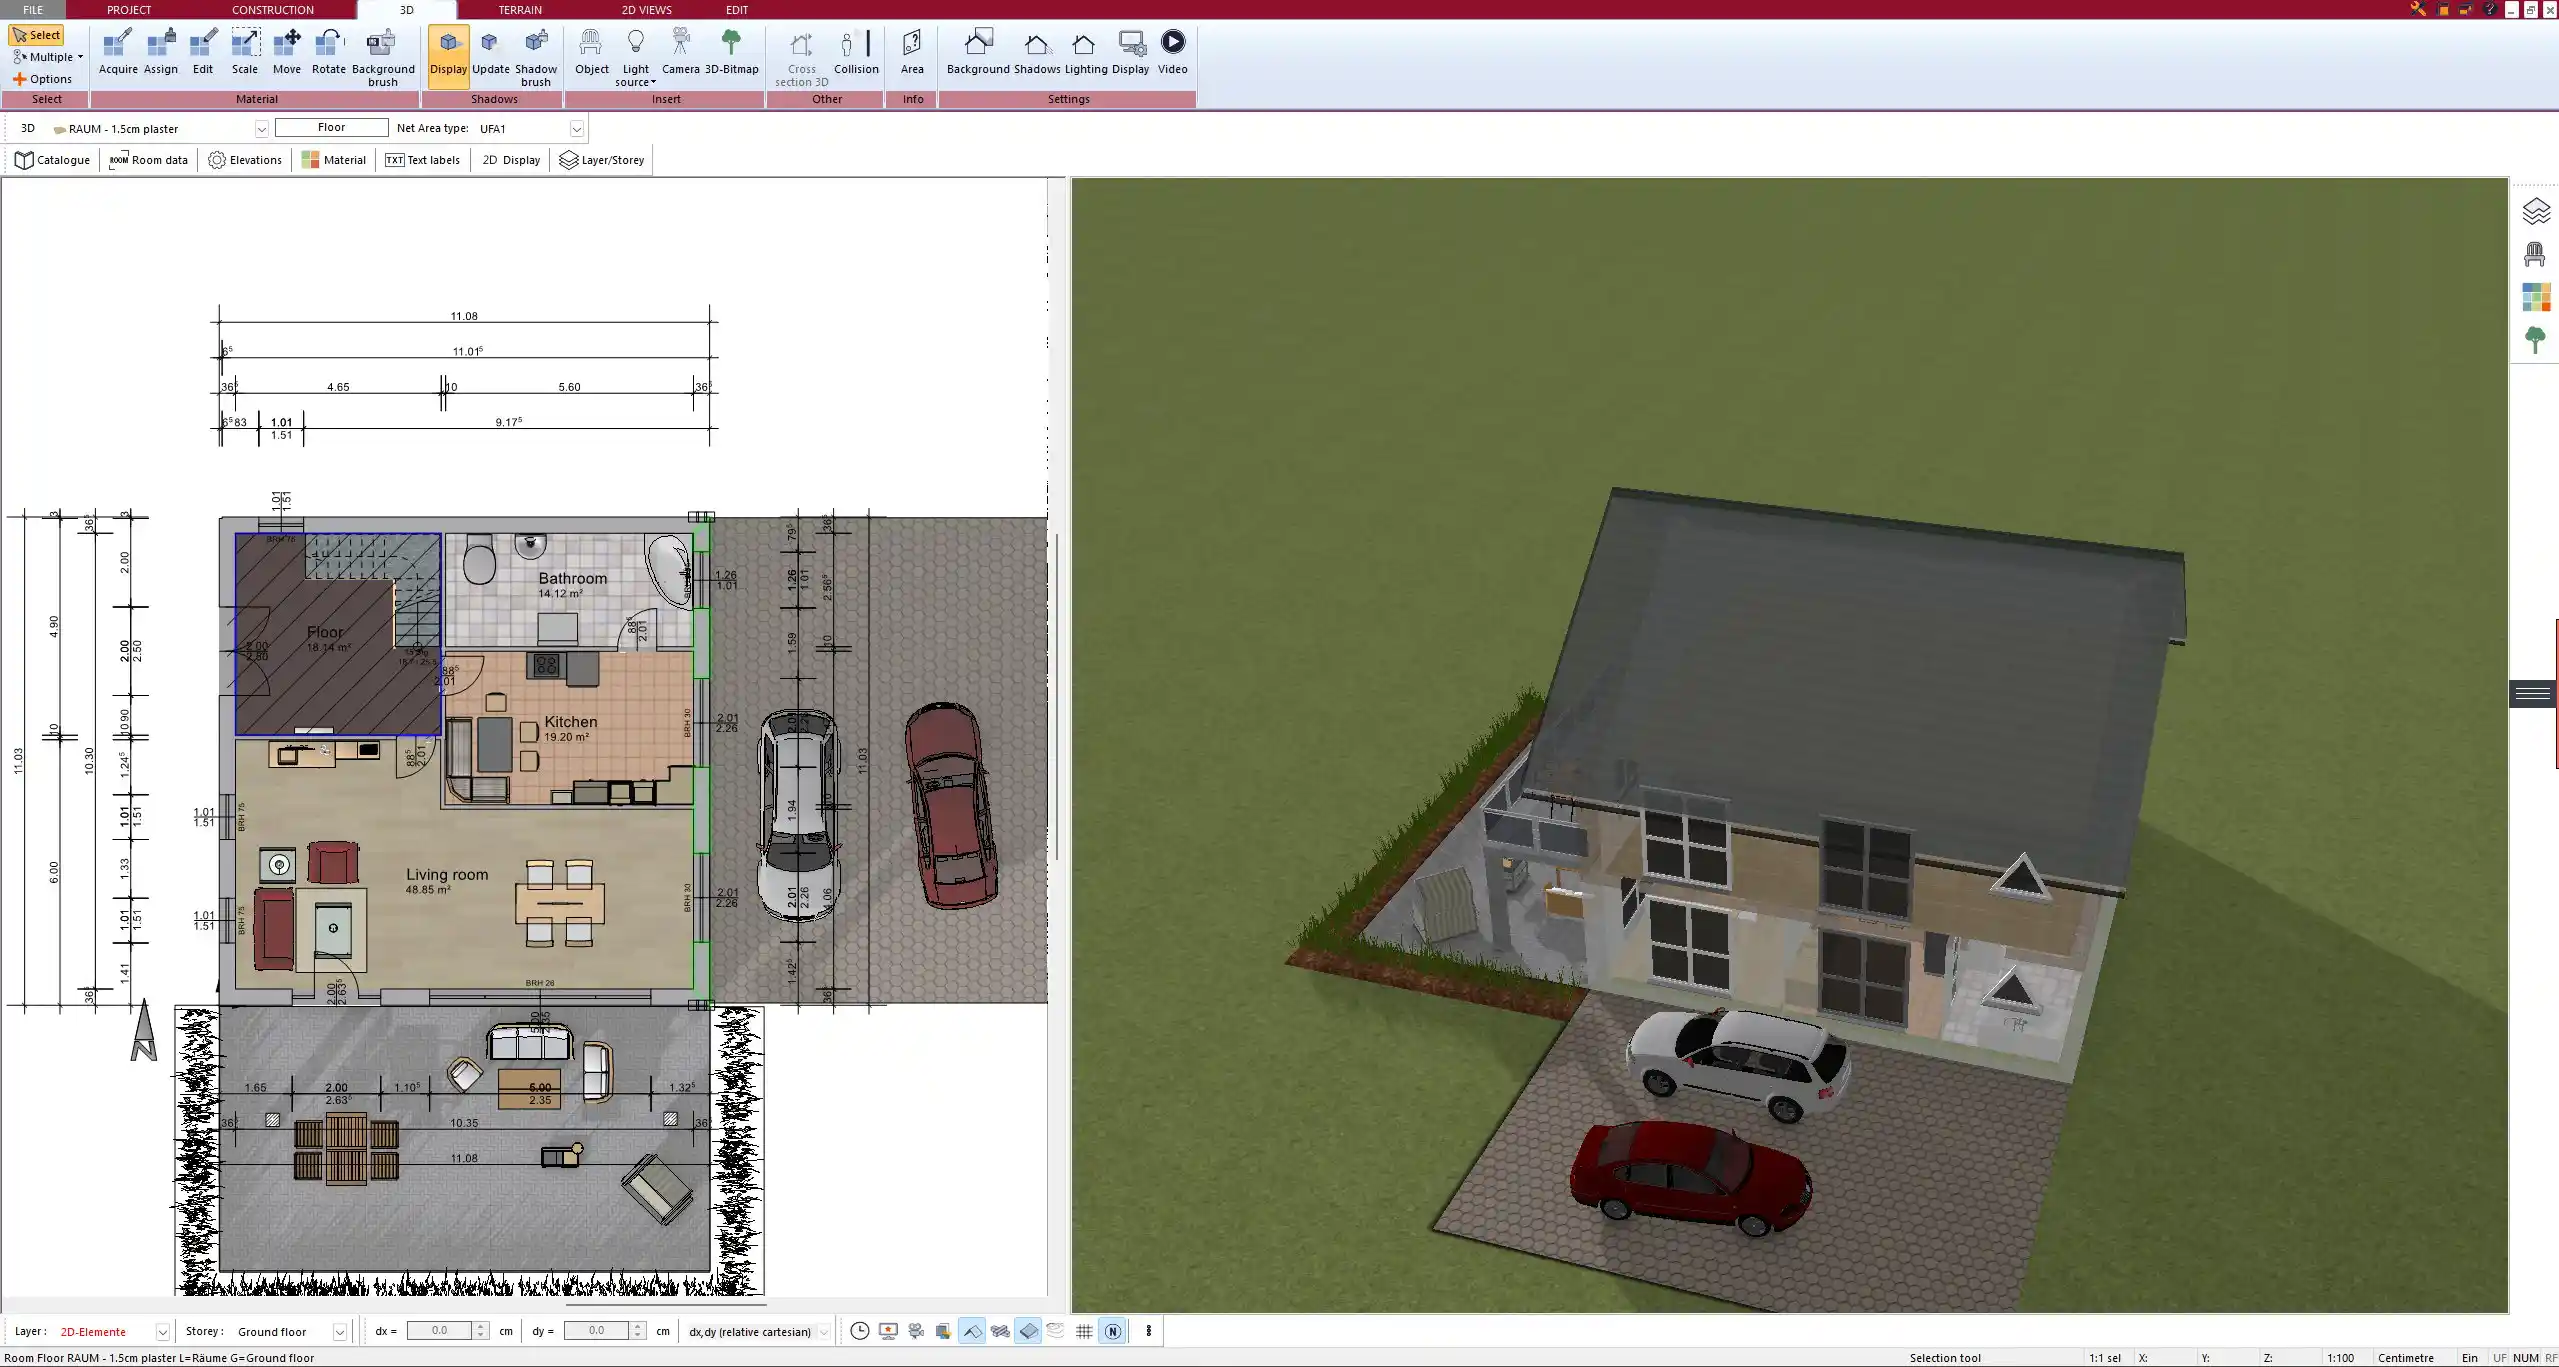Open the FILE menu
The height and width of the screenshot is (1367, 2559).
[x=33, y=9]
